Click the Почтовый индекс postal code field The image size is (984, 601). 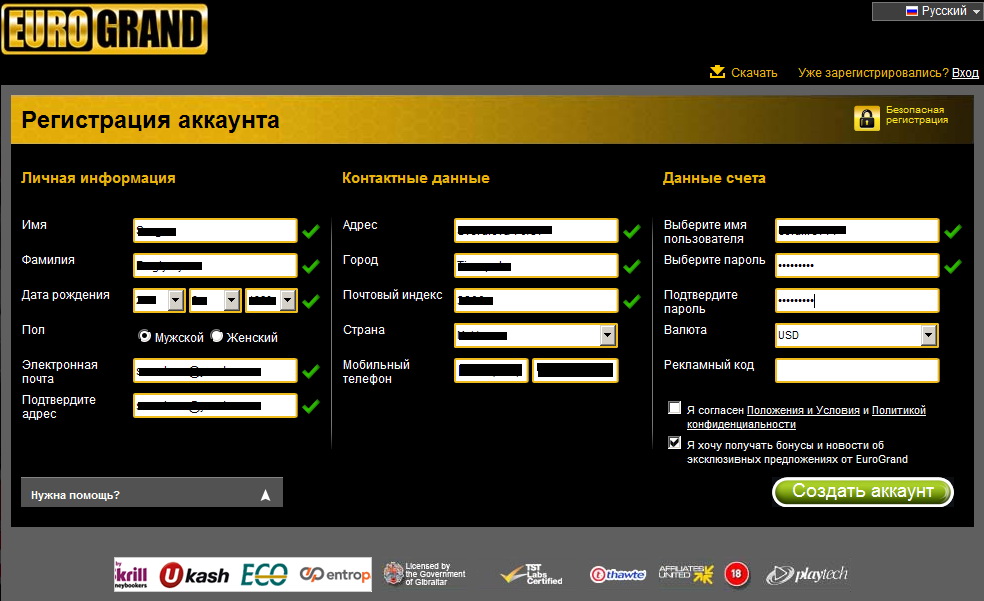point(536,300)
